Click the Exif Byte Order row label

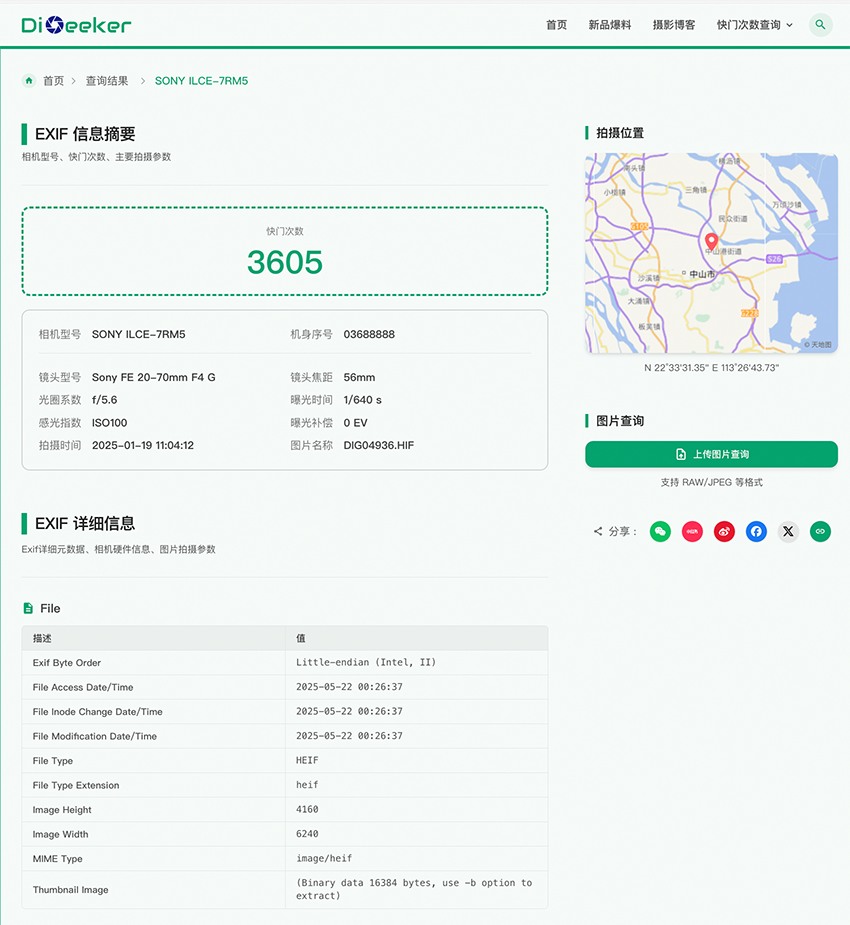(67, 662)
